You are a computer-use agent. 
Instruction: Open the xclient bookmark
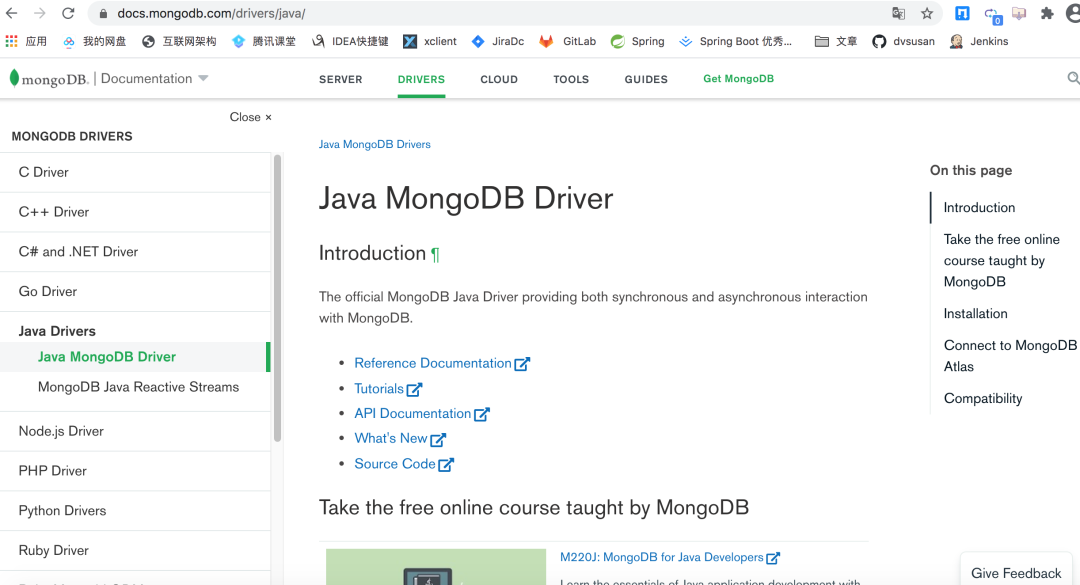click(x=430, y=41)
